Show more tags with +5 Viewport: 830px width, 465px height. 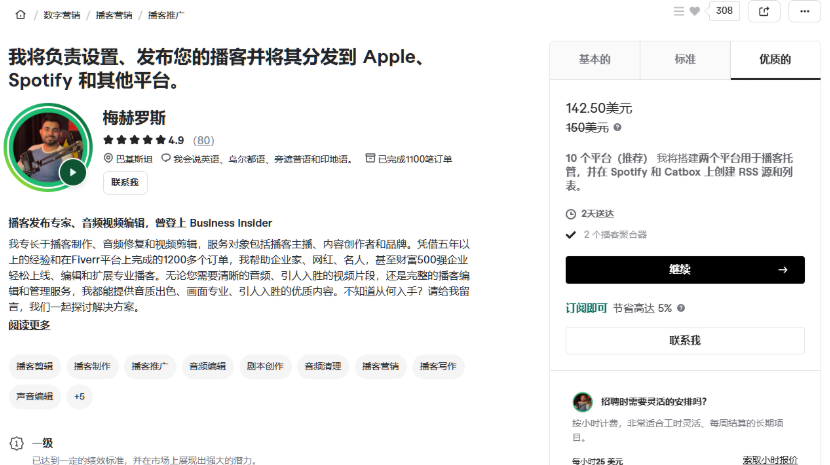tap(80, 397)
